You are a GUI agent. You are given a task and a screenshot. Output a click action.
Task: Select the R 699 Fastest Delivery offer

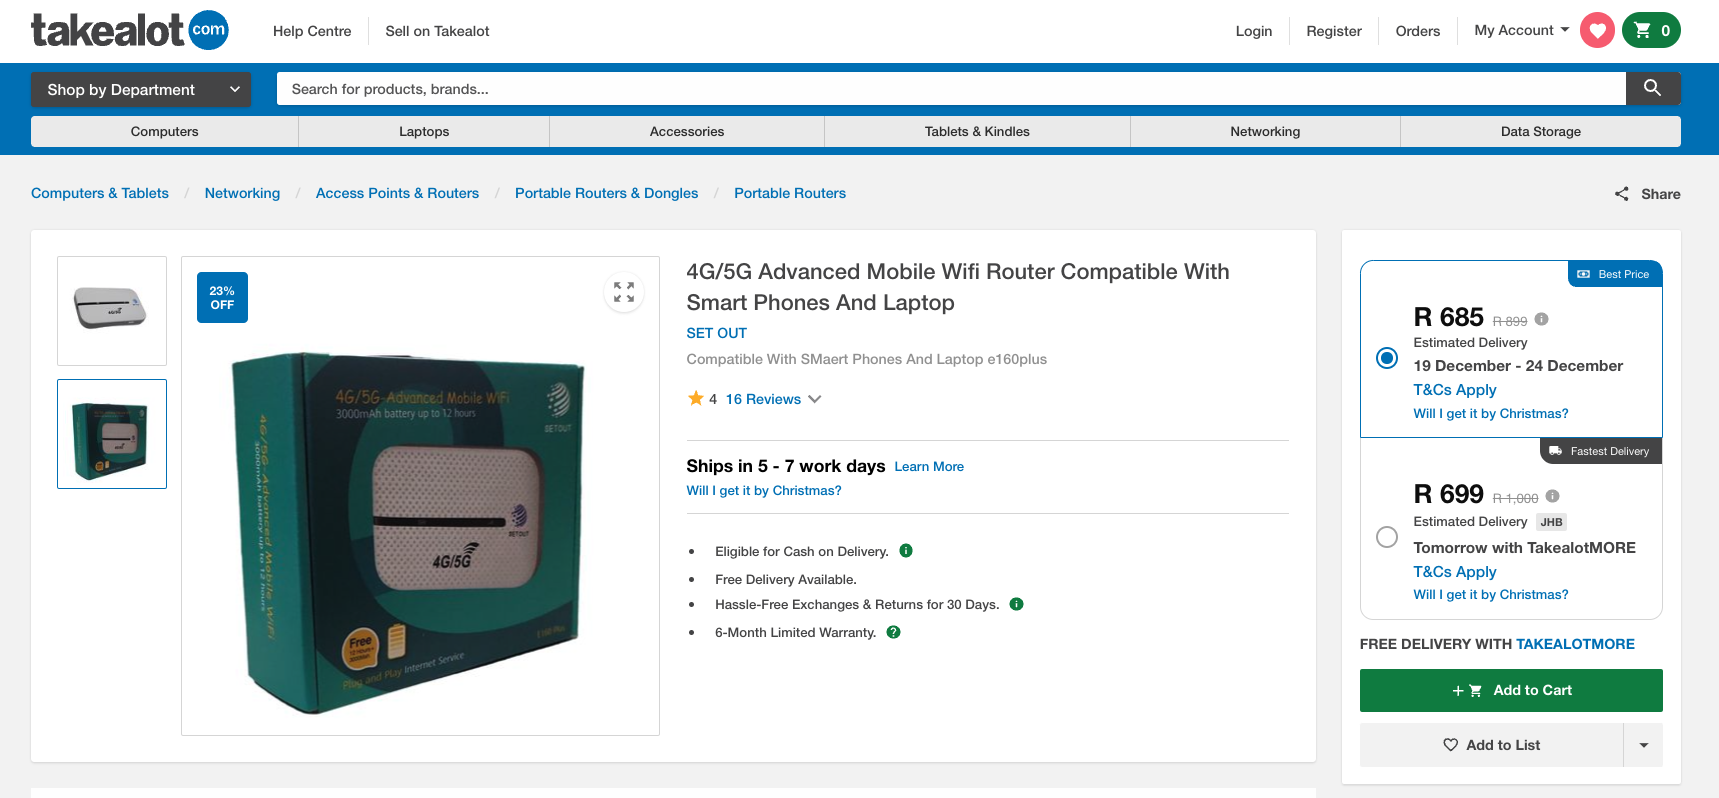pos(1387,537)
